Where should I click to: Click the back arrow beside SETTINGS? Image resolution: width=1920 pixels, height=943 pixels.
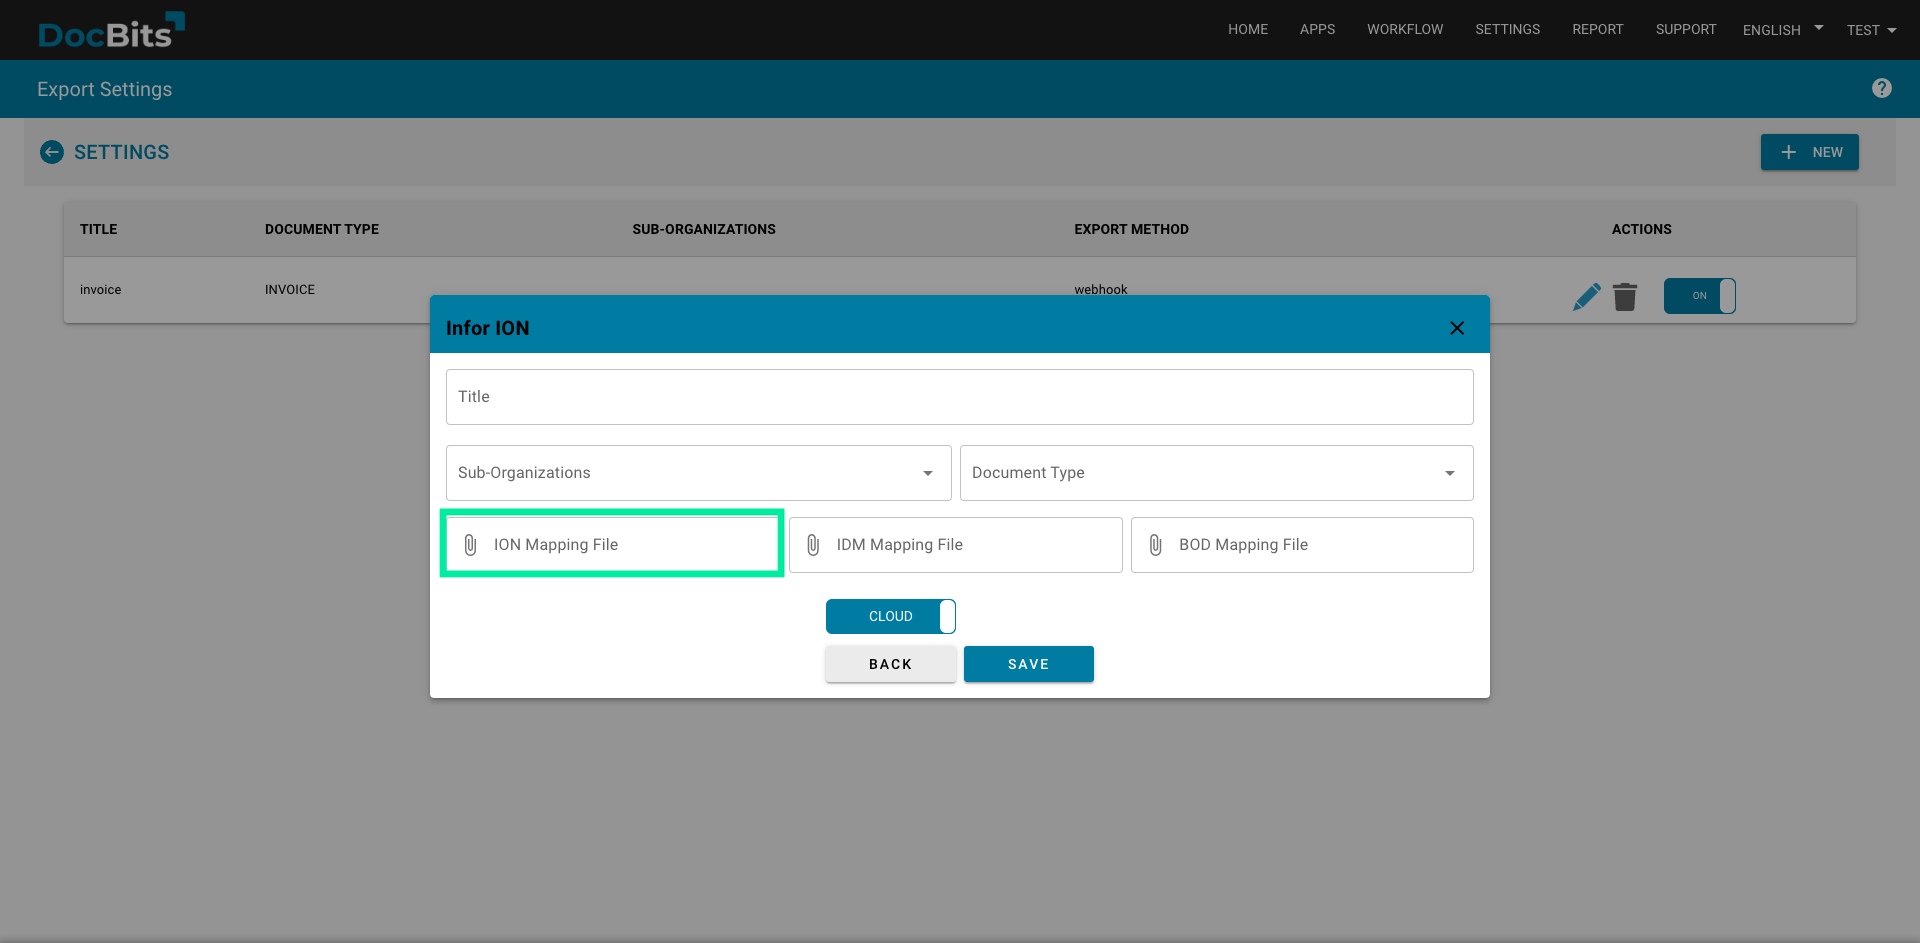point(51,152)
